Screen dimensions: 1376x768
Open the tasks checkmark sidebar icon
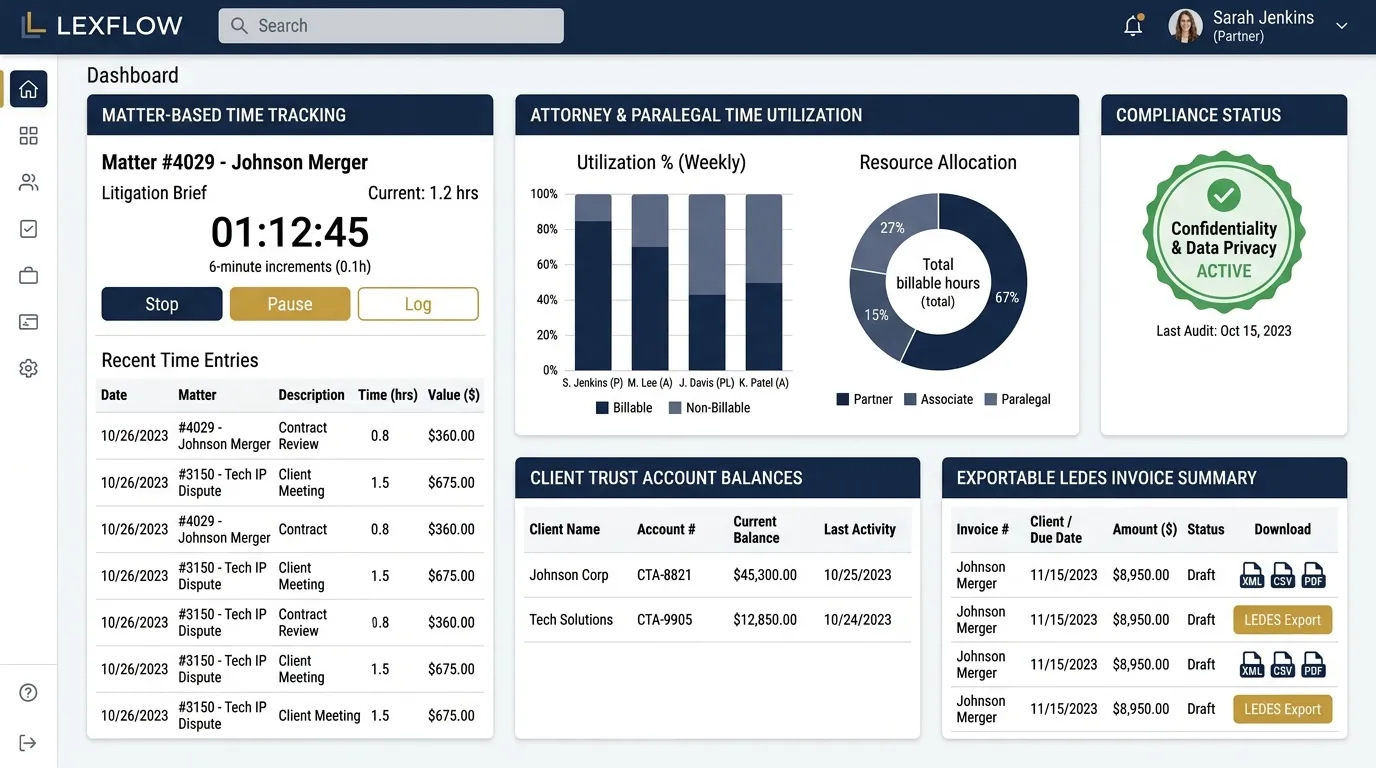pyautogui.click(x=28, y=229)
